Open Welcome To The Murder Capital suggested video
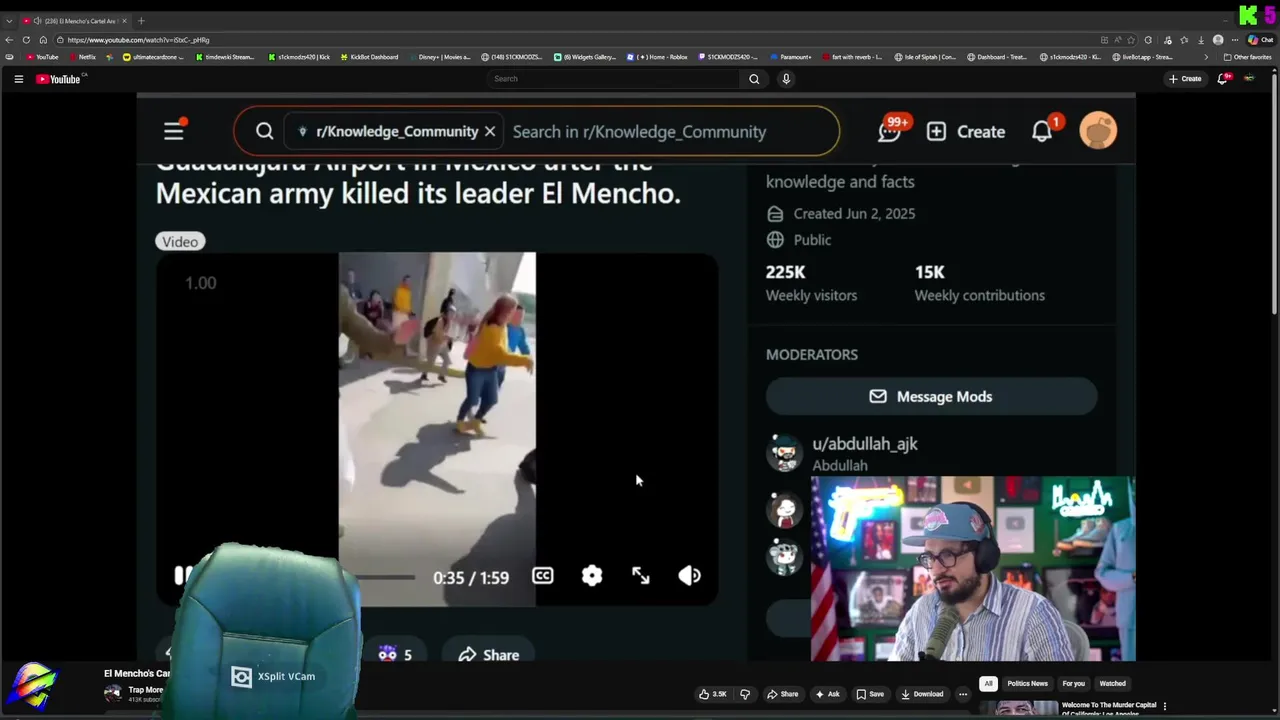This screenshot has width=1280, height=720. click(x=1108, y=708)
